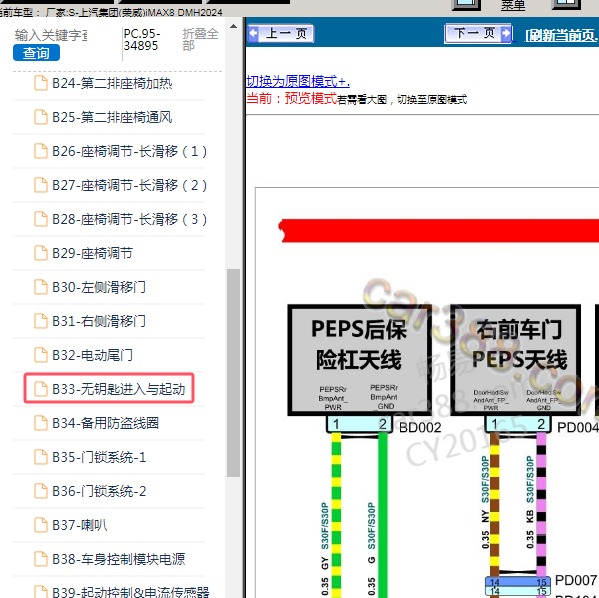The height and width of the screenshot is (598, 599).
Task: Open B30-左侧滑移门 diagram
Action: tap(99, 287)
